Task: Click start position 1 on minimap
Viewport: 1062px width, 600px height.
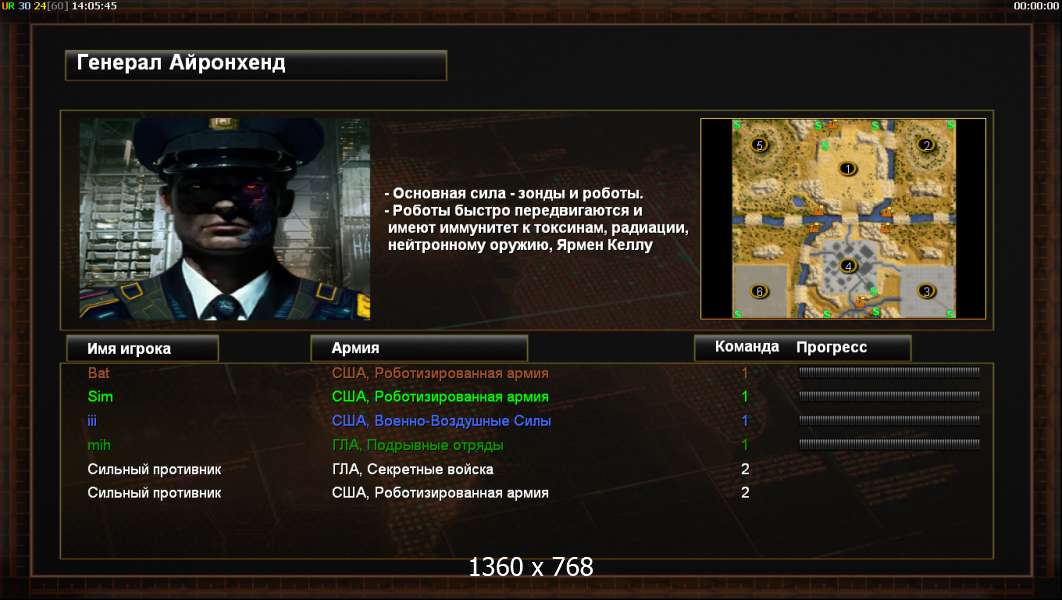Action: pos(847,169)
